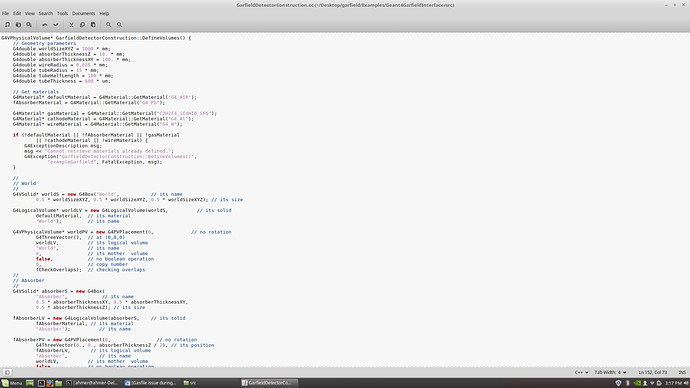Screen dimensions: 690x388
Task: Open the file manager panel launcher
Action: [59, 383]
